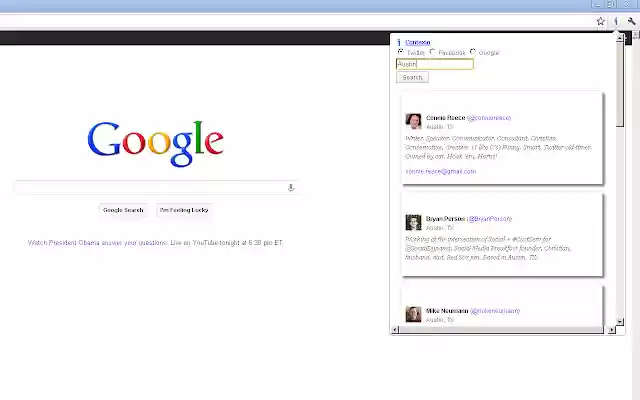
Task: Select the Twitter radio button
Action: 400,52
